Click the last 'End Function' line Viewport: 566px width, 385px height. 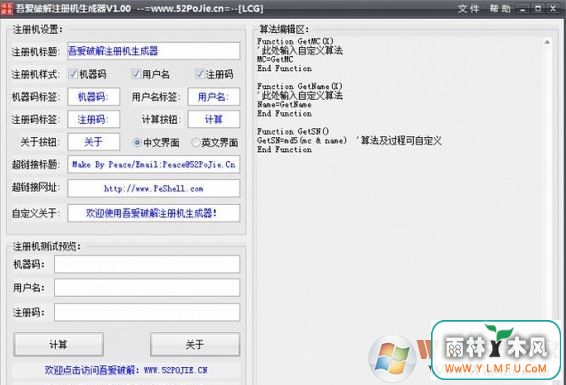click(284, 149)
